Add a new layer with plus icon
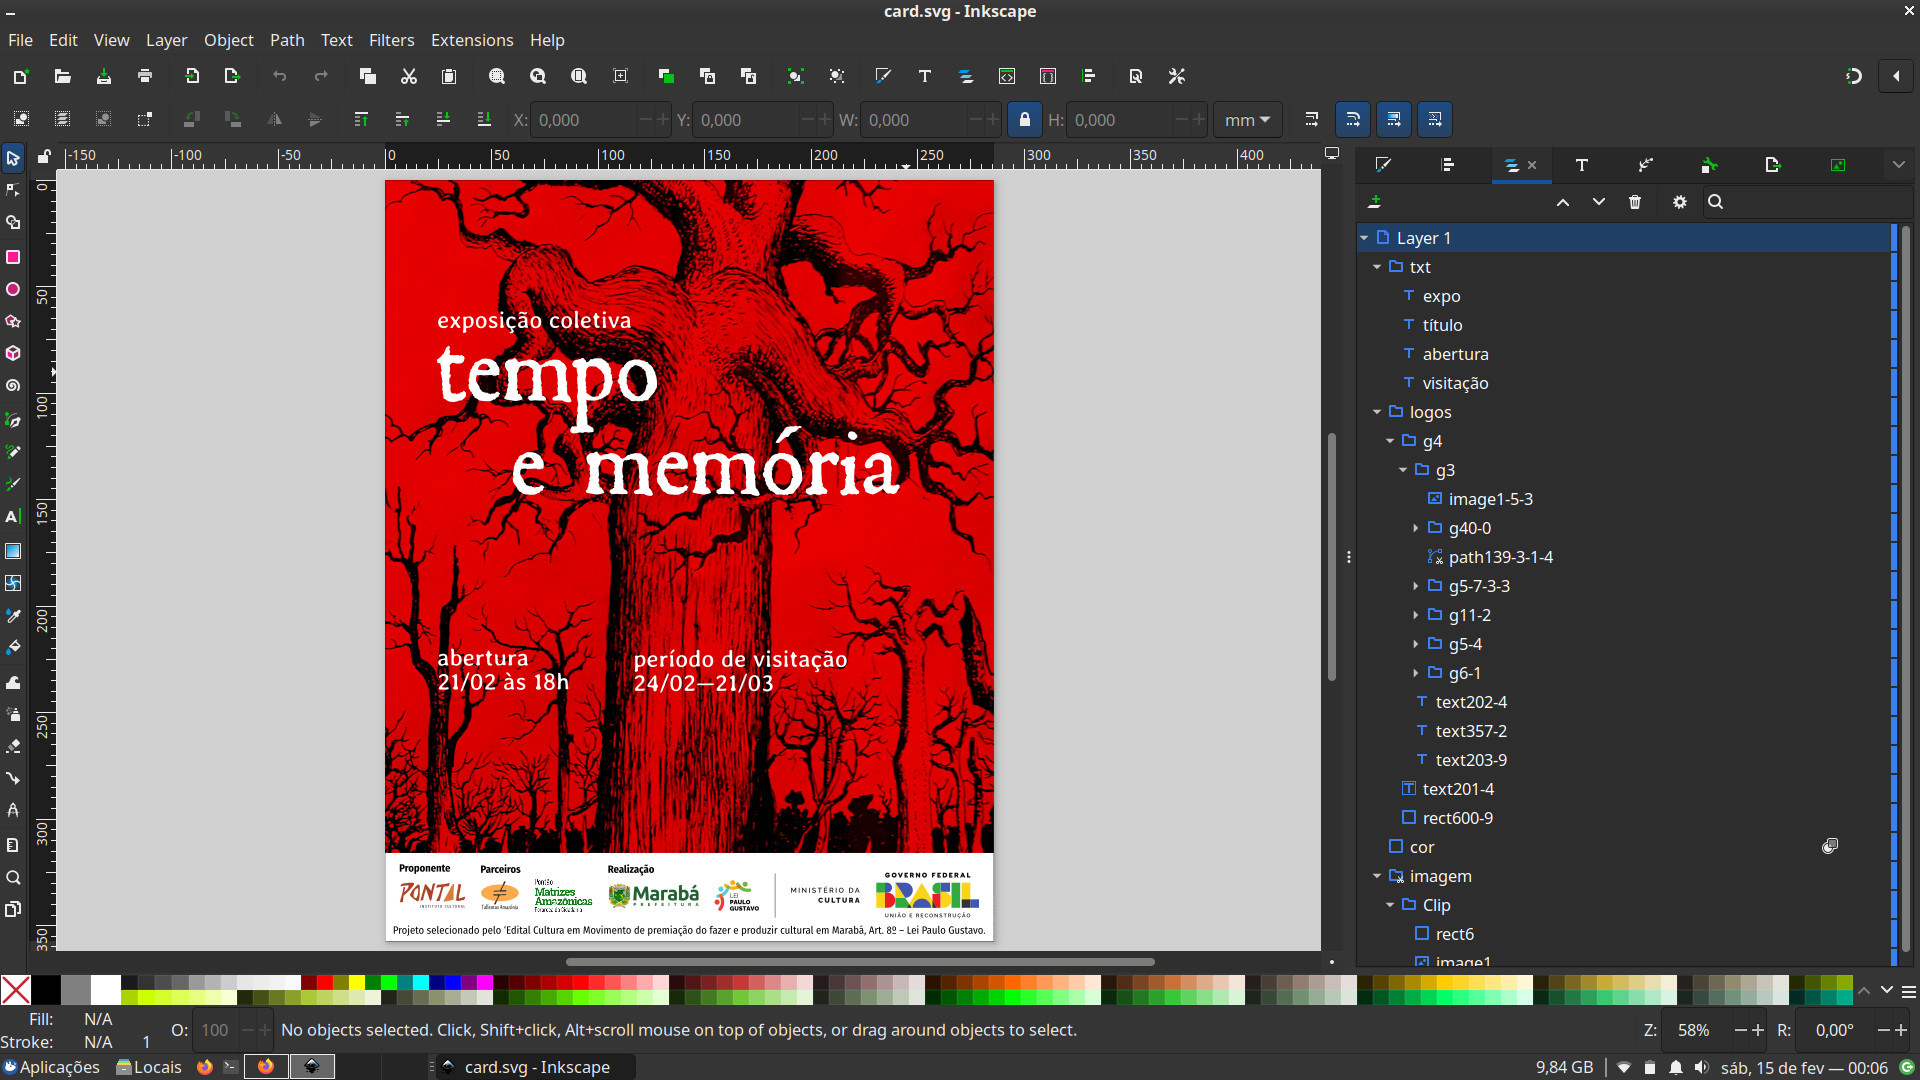The width and height of the screenshot is (1920, 1080). click(x=1375, y=202)
